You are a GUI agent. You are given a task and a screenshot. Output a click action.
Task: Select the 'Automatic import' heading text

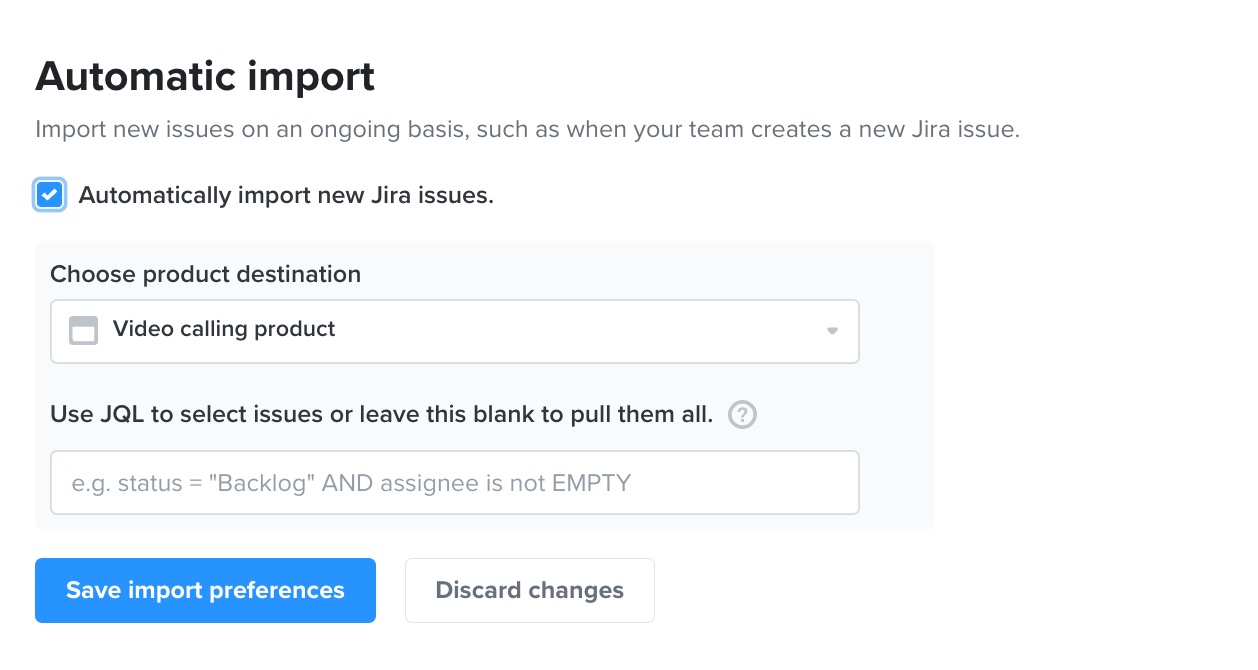point(205,77)
